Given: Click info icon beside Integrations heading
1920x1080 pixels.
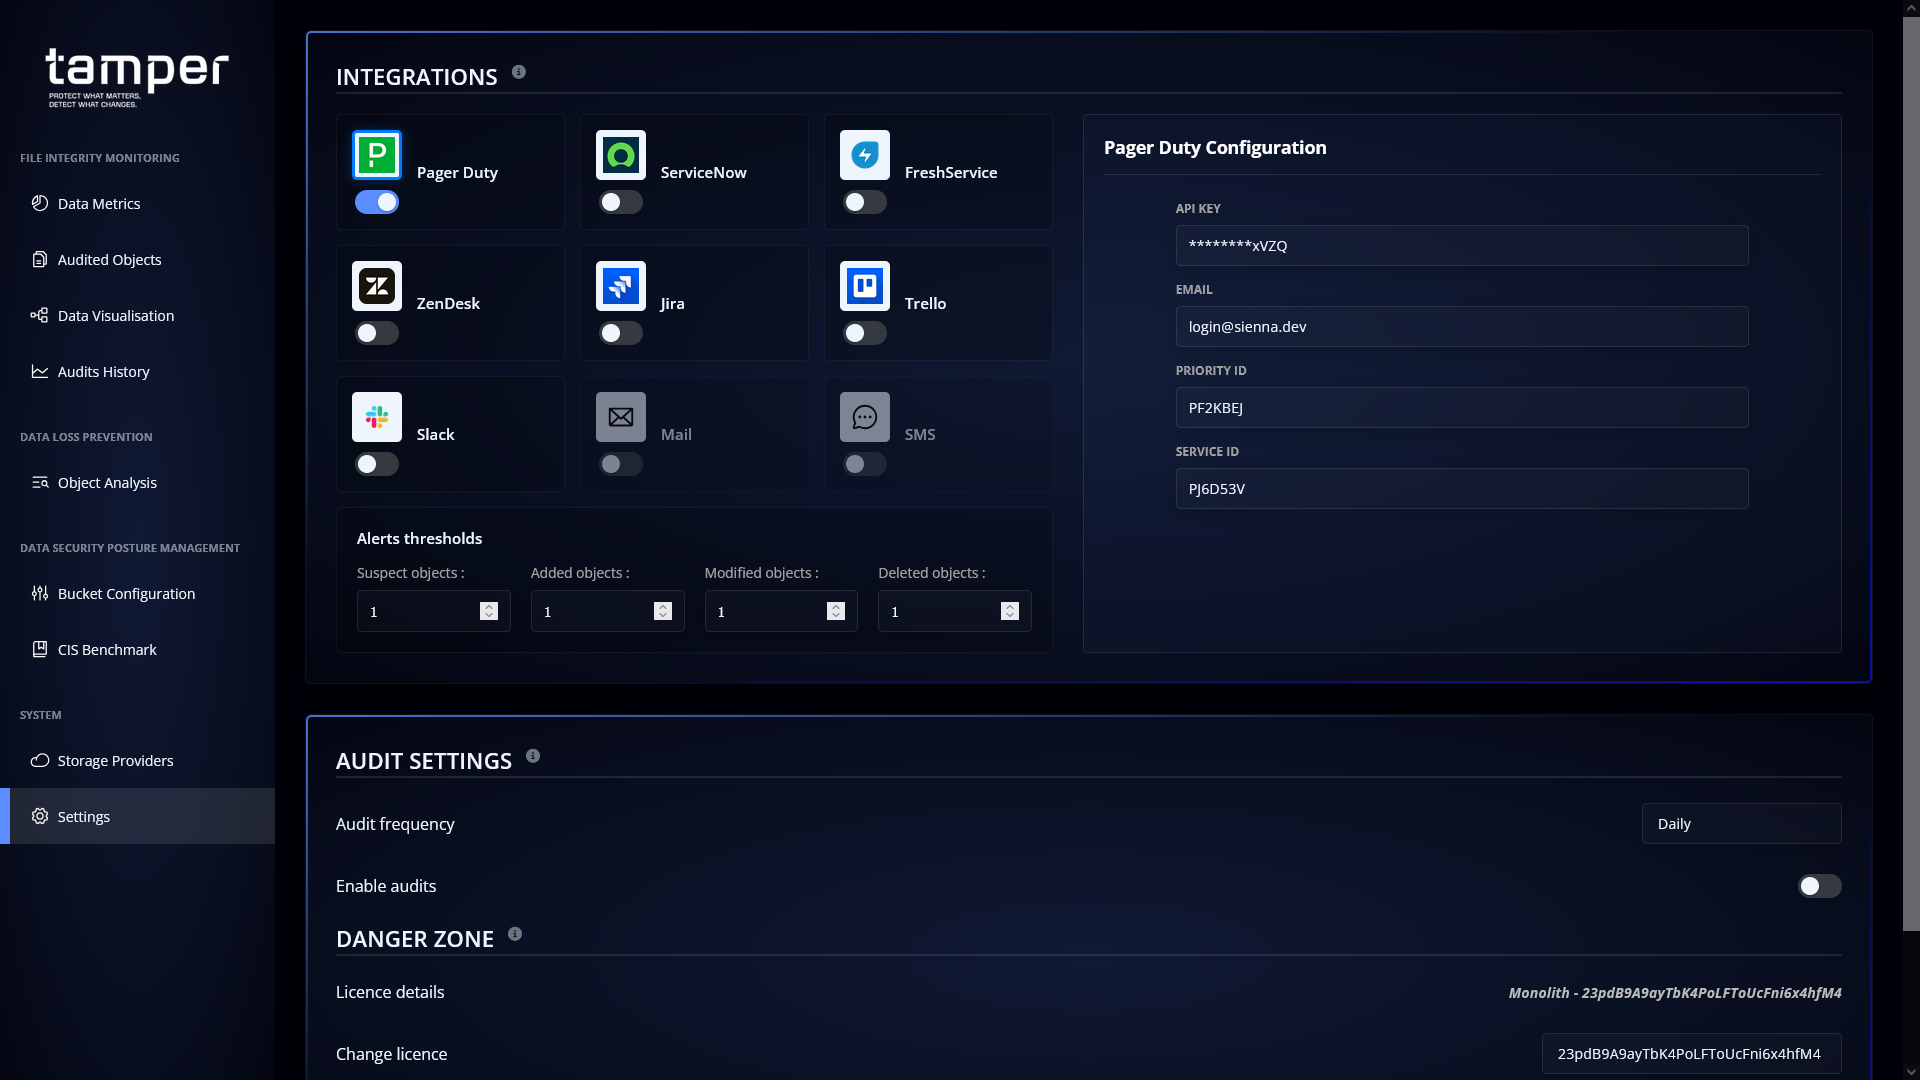Looking at the screenshot, I should pos(518,72).
